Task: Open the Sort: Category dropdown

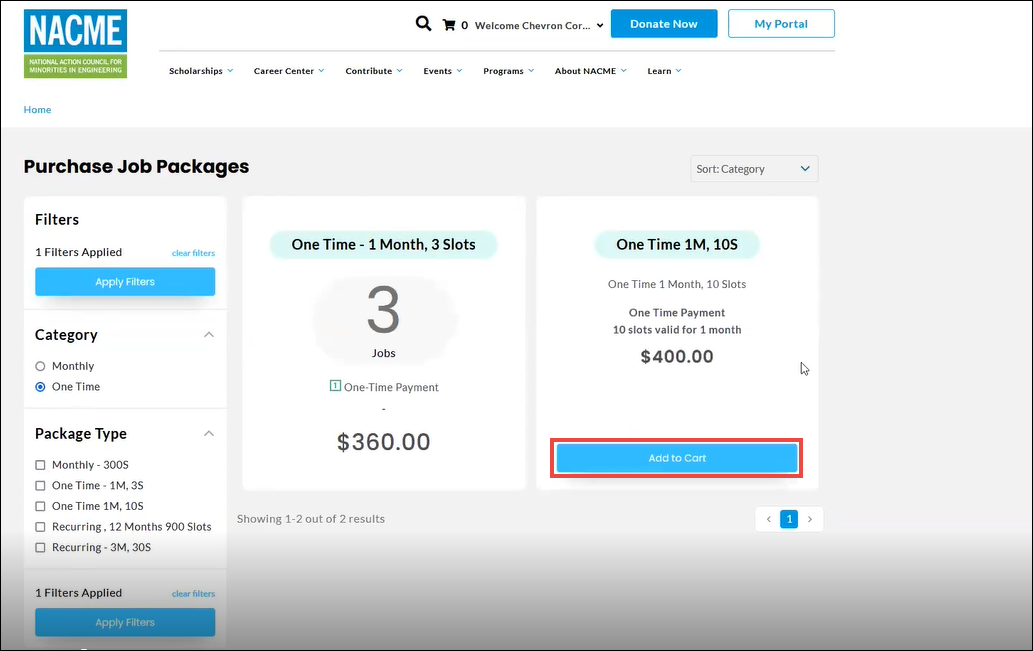Action: tap(754, 169)
